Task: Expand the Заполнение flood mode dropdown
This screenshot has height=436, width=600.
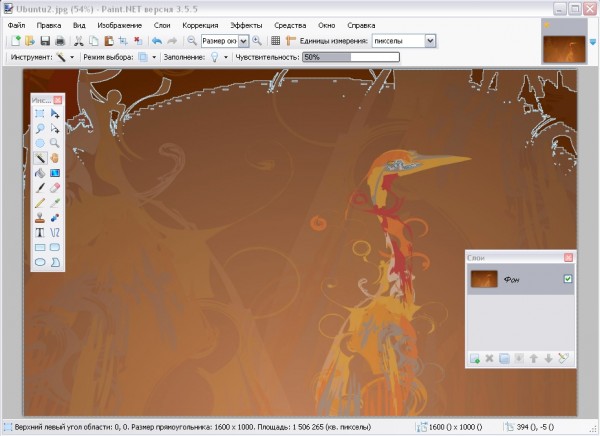Action: pyautogui.click(x=226, y=57)
